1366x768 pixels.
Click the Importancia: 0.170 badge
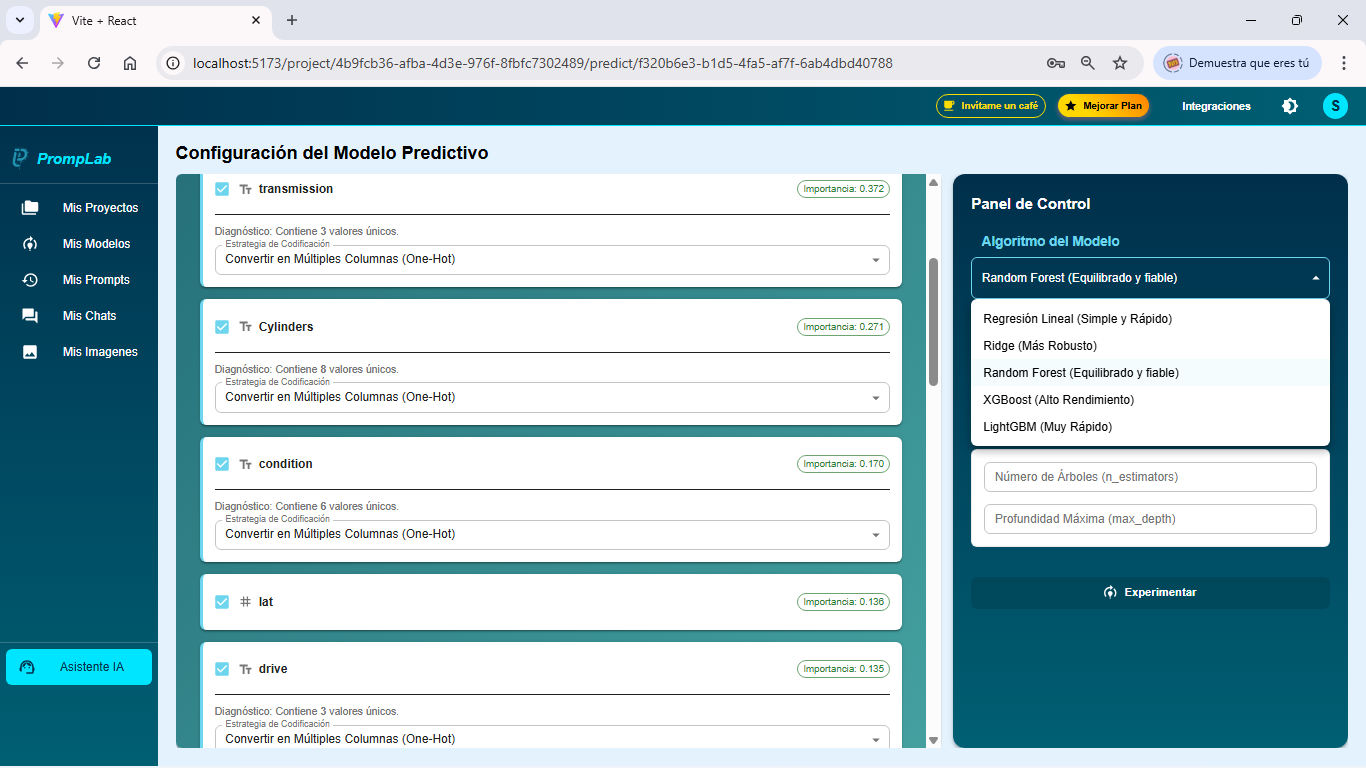pyautogui.click(x=843, y=464)
